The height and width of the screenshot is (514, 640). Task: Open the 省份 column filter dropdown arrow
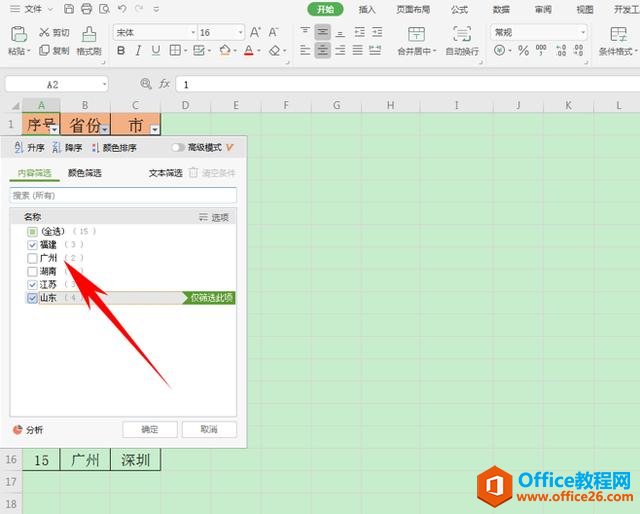tap(105, 129)
